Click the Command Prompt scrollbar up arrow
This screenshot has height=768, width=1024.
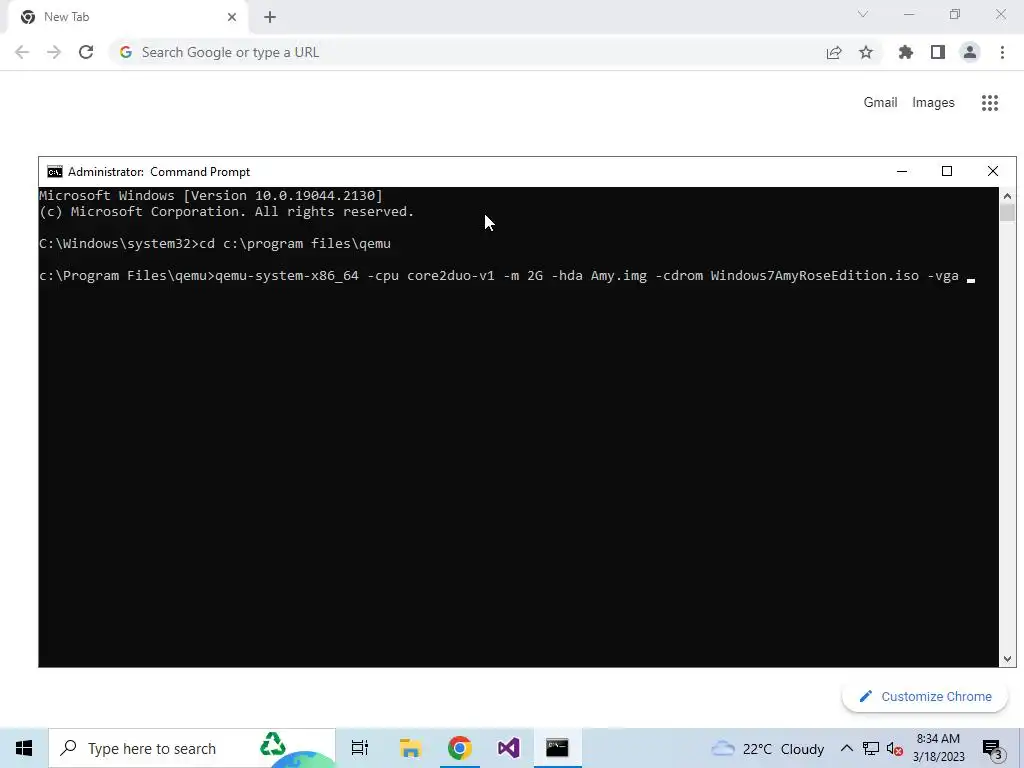tap(1007, 195)
